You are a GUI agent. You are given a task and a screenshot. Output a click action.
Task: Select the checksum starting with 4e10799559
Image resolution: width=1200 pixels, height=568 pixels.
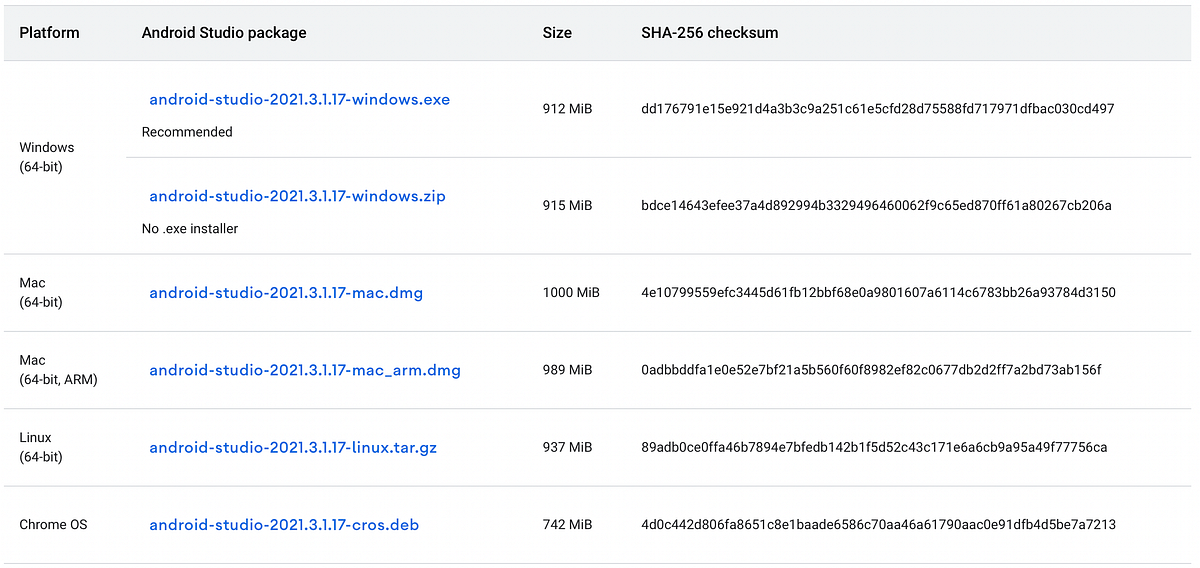point(878,293)
